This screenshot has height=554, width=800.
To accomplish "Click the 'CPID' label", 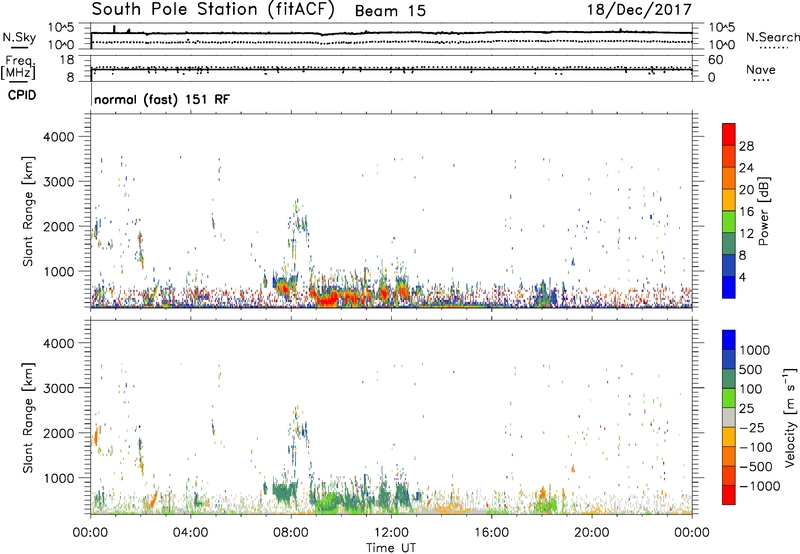I will click(x=22, y=95).
